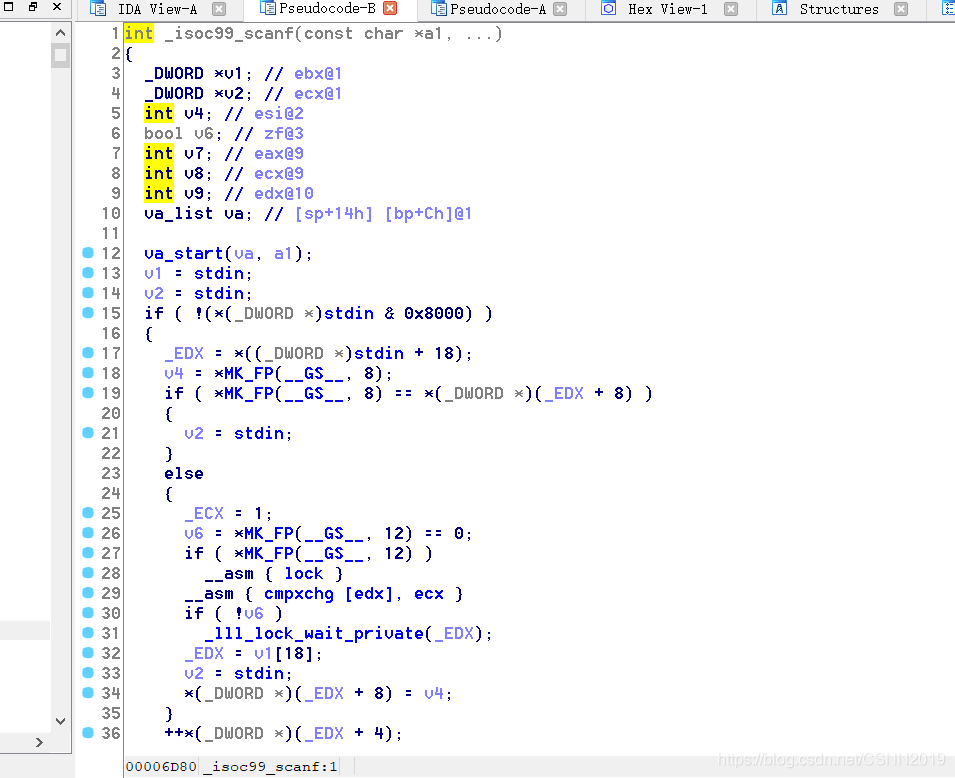This screenshot has width=955, height=778.
Task: Click the Hex View-1 tab icon
Action: coord(608,9)
